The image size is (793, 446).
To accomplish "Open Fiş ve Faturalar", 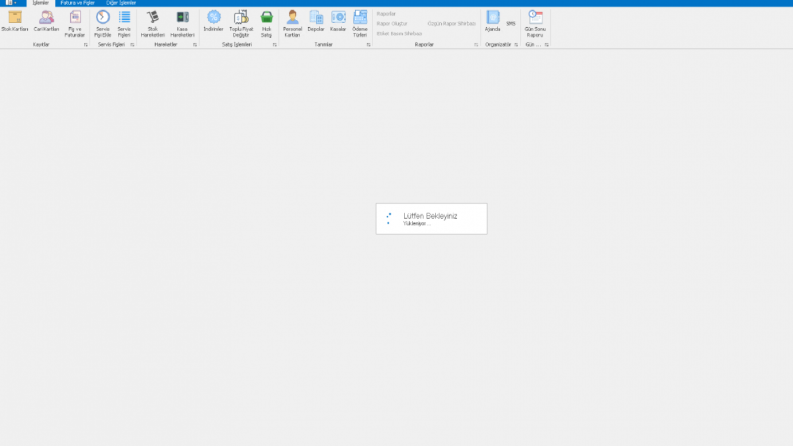I will coord(75,24).
